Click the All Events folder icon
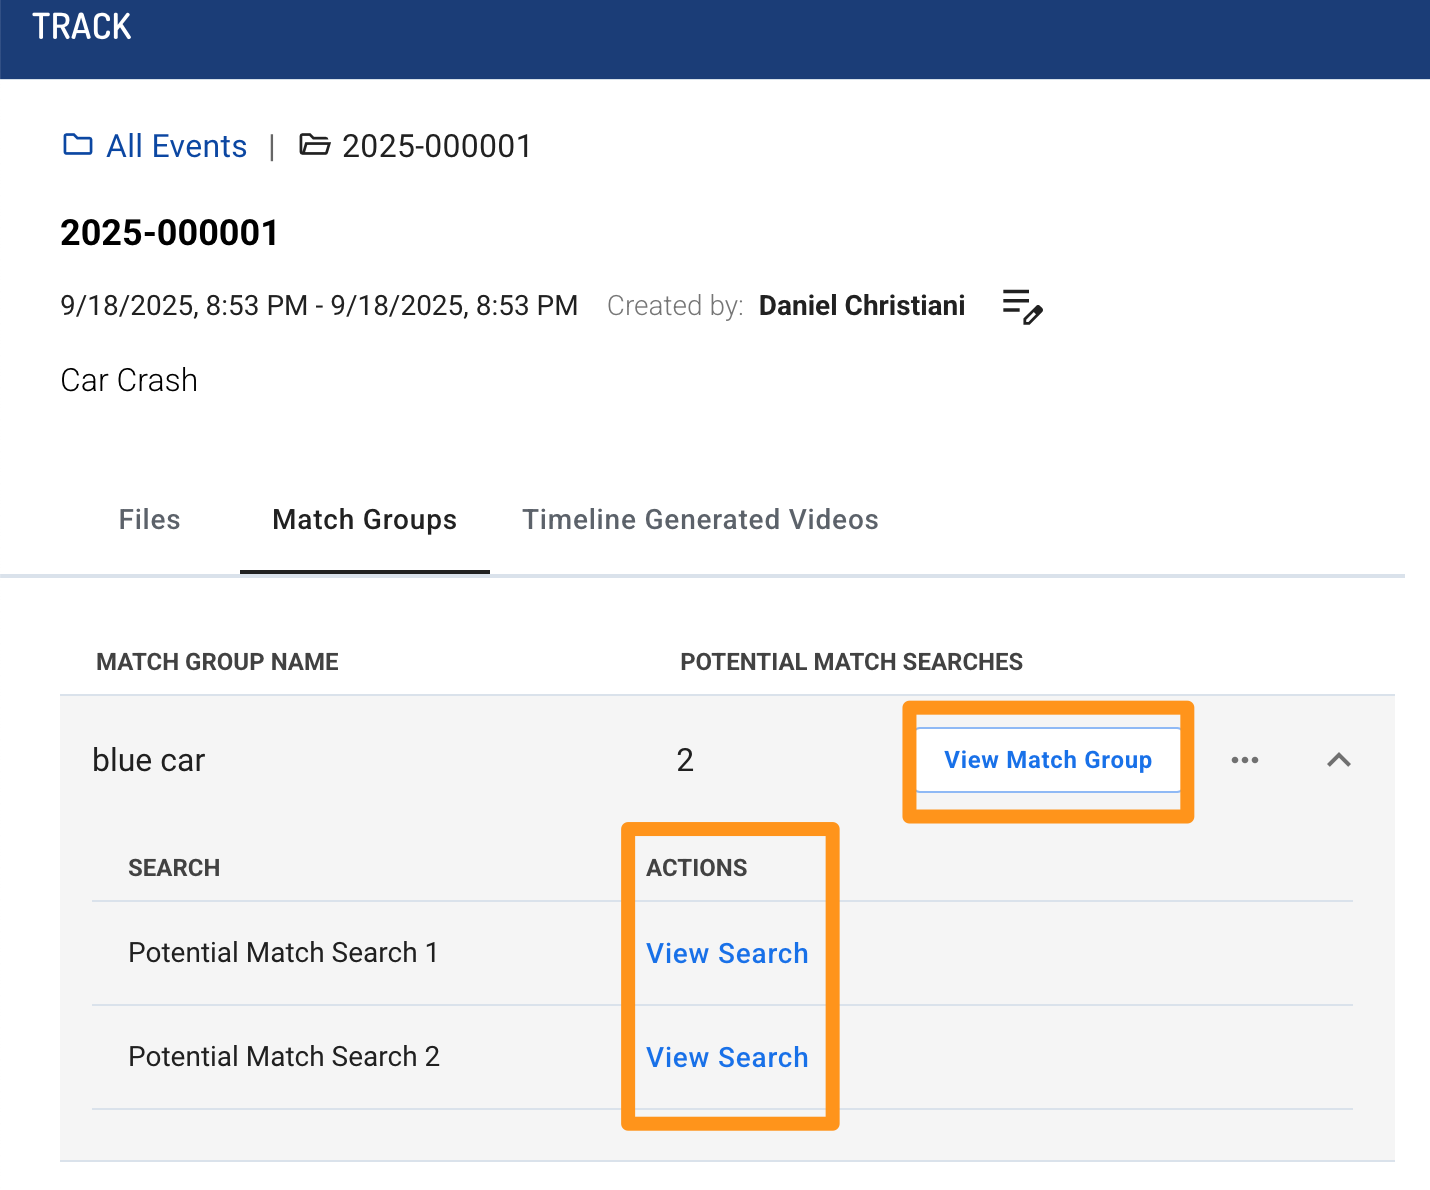The height and width of the screenshot is (1190, 1430). point(78,145)
